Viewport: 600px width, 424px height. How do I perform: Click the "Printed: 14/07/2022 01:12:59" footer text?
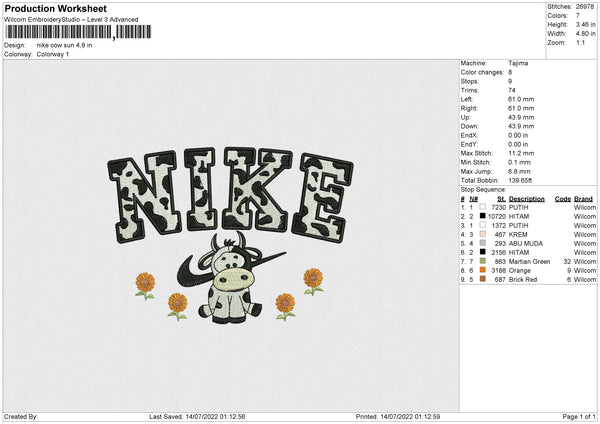(x=398, y=416)
